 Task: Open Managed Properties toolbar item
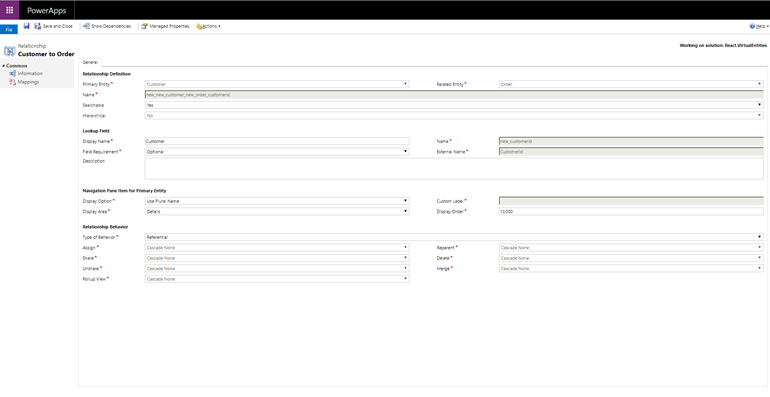click(165, 26)
